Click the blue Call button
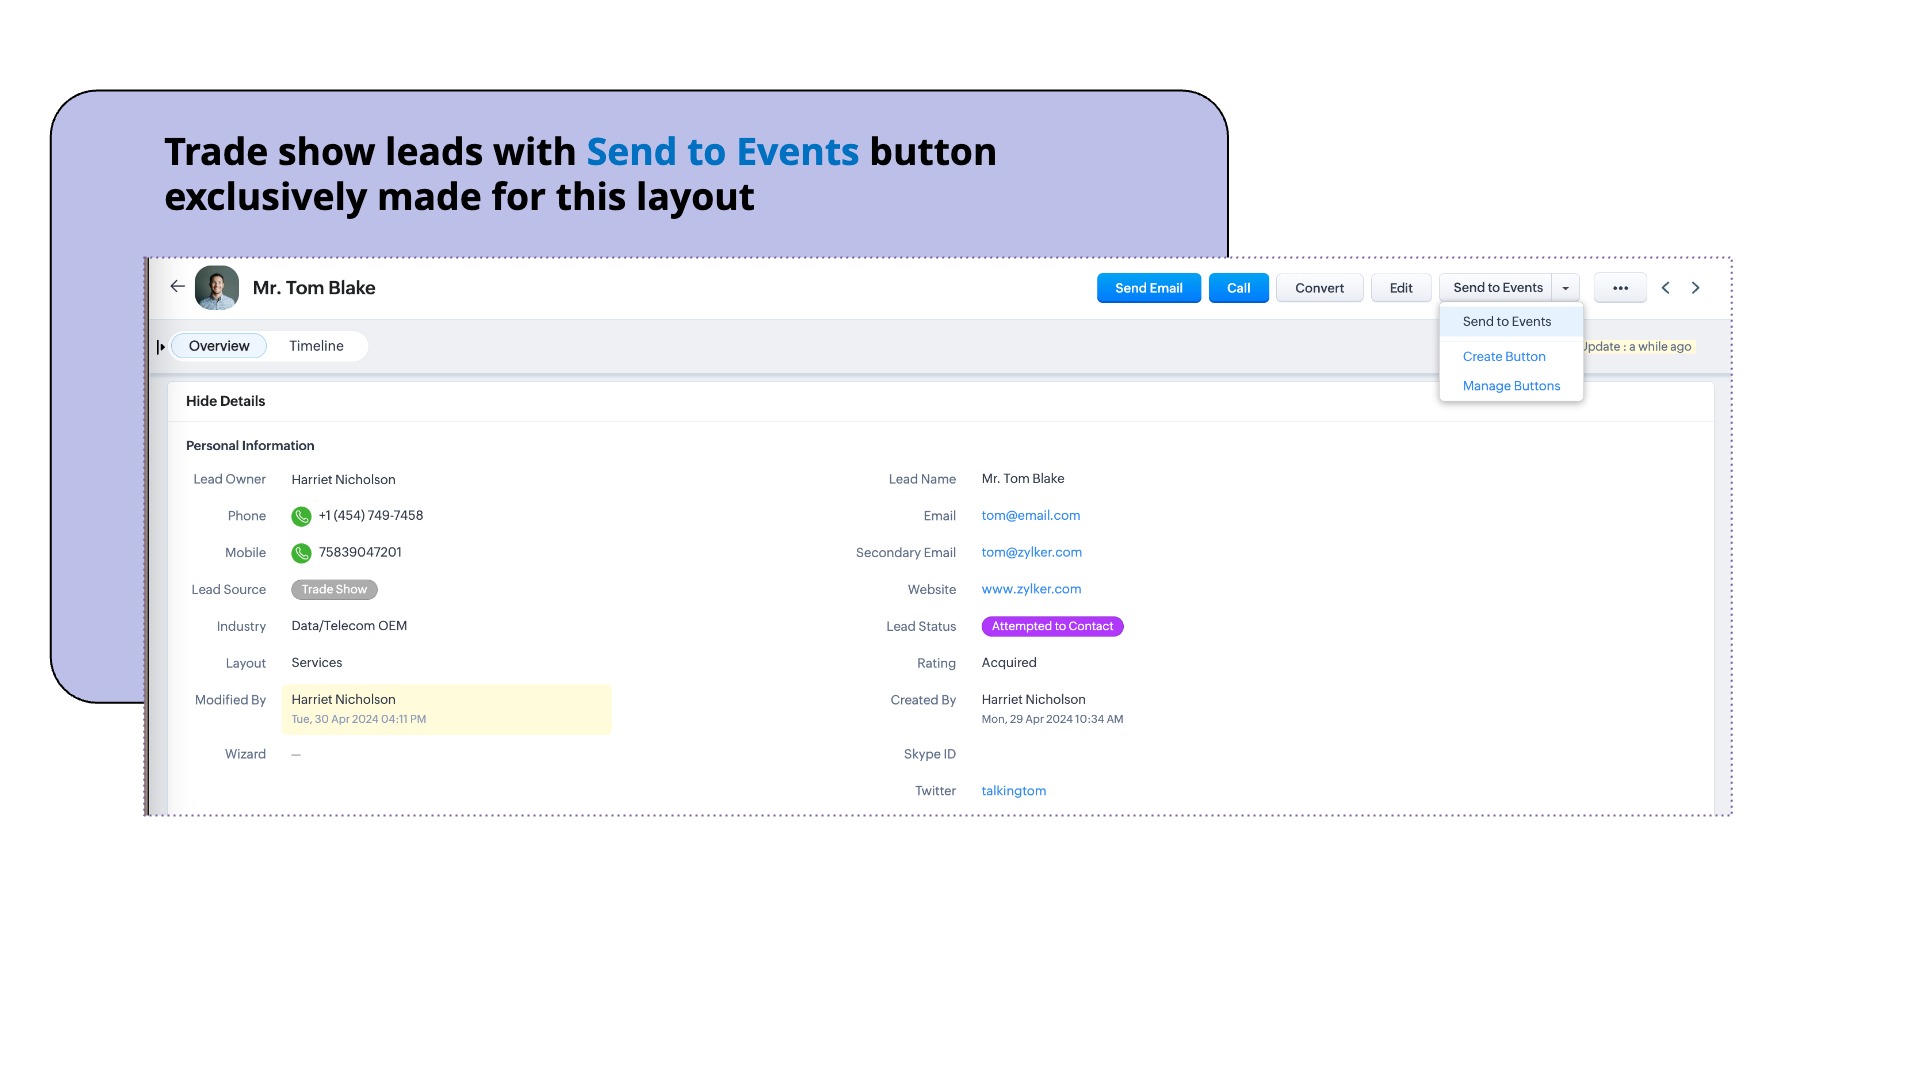 tap(1239, 288)
